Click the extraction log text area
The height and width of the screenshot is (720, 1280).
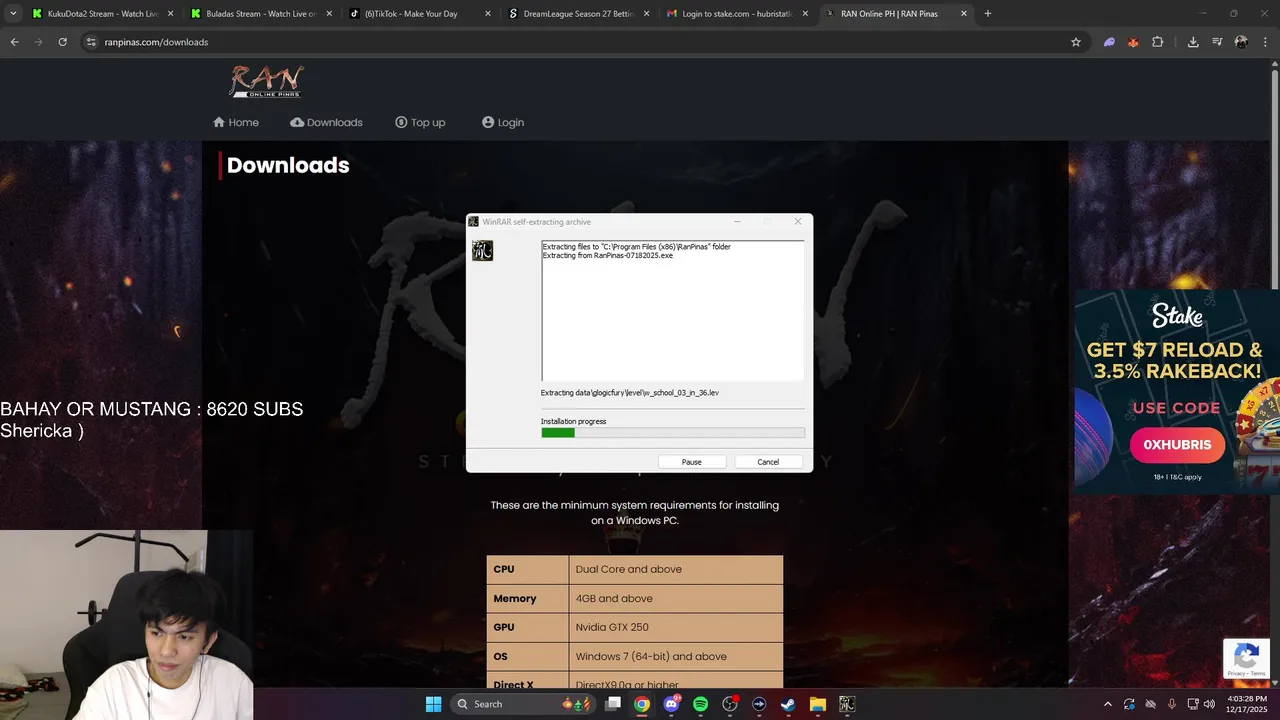pyautogui.click(x=672, y=310)
